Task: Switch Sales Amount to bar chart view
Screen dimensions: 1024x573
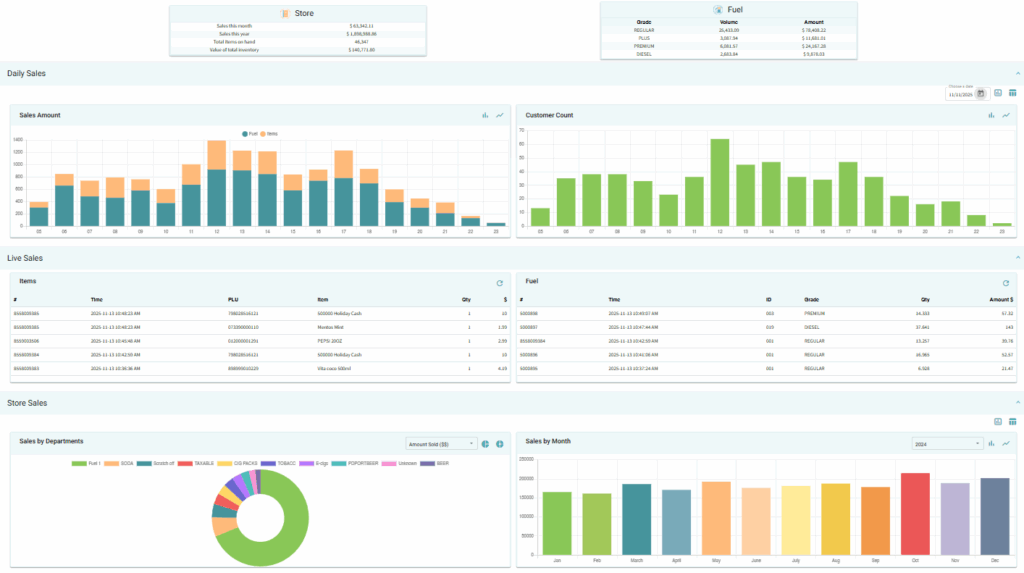Action: [485, 115]
